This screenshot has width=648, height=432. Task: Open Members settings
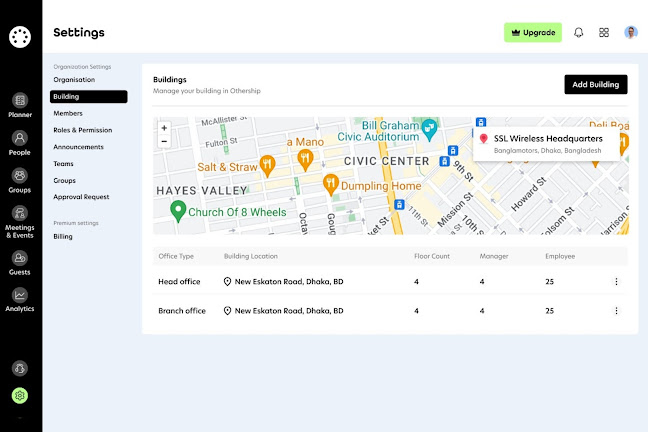68,113
